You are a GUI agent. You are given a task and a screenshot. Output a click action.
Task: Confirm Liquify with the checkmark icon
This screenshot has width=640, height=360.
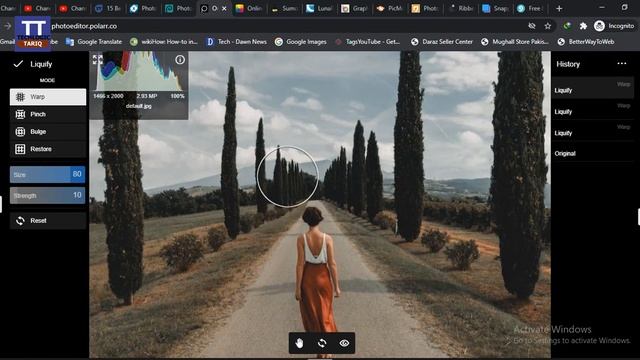(18, 64)
